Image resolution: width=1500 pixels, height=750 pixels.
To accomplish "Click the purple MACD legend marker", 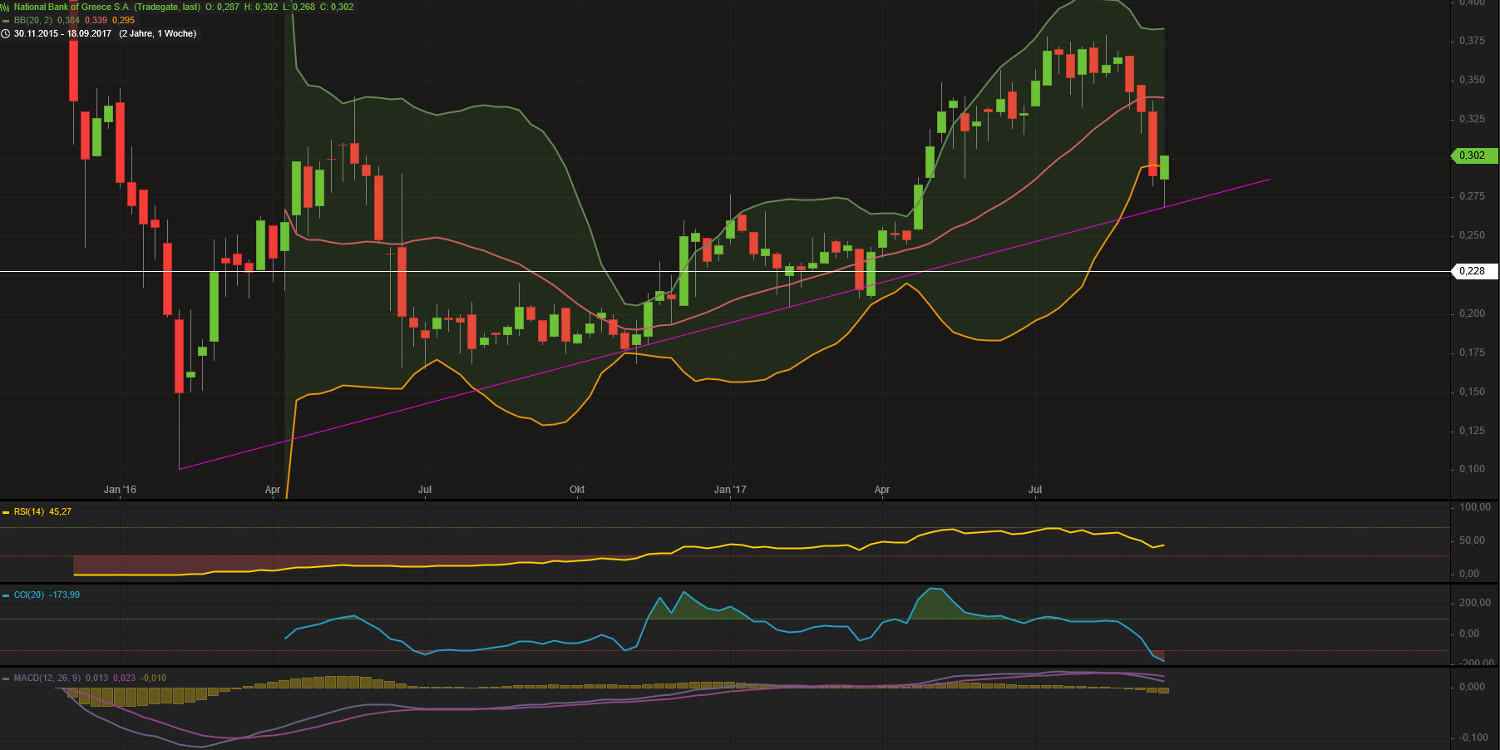I will tap(6, 678).
